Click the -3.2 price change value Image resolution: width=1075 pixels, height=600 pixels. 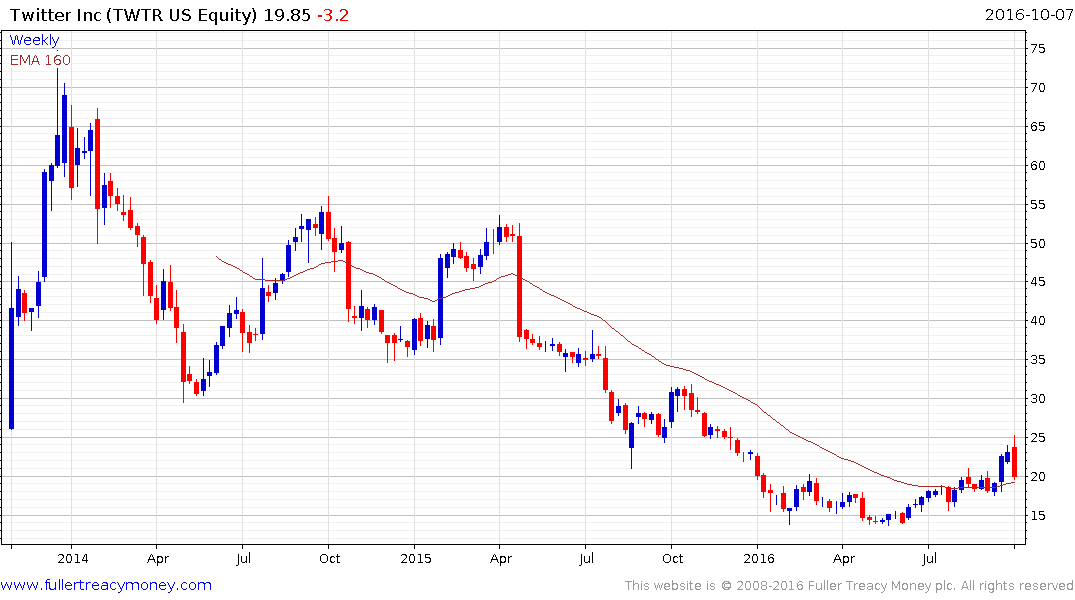tap(333, 15)
